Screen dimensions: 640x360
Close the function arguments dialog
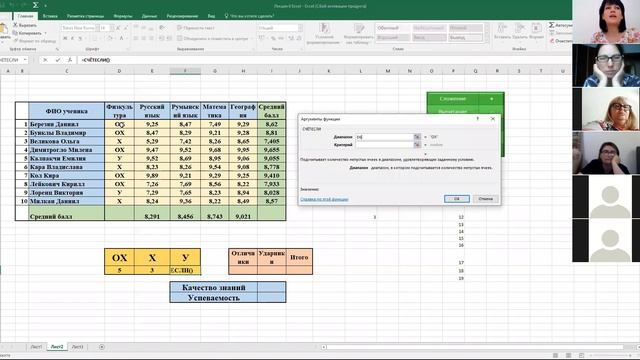point(493,119)
